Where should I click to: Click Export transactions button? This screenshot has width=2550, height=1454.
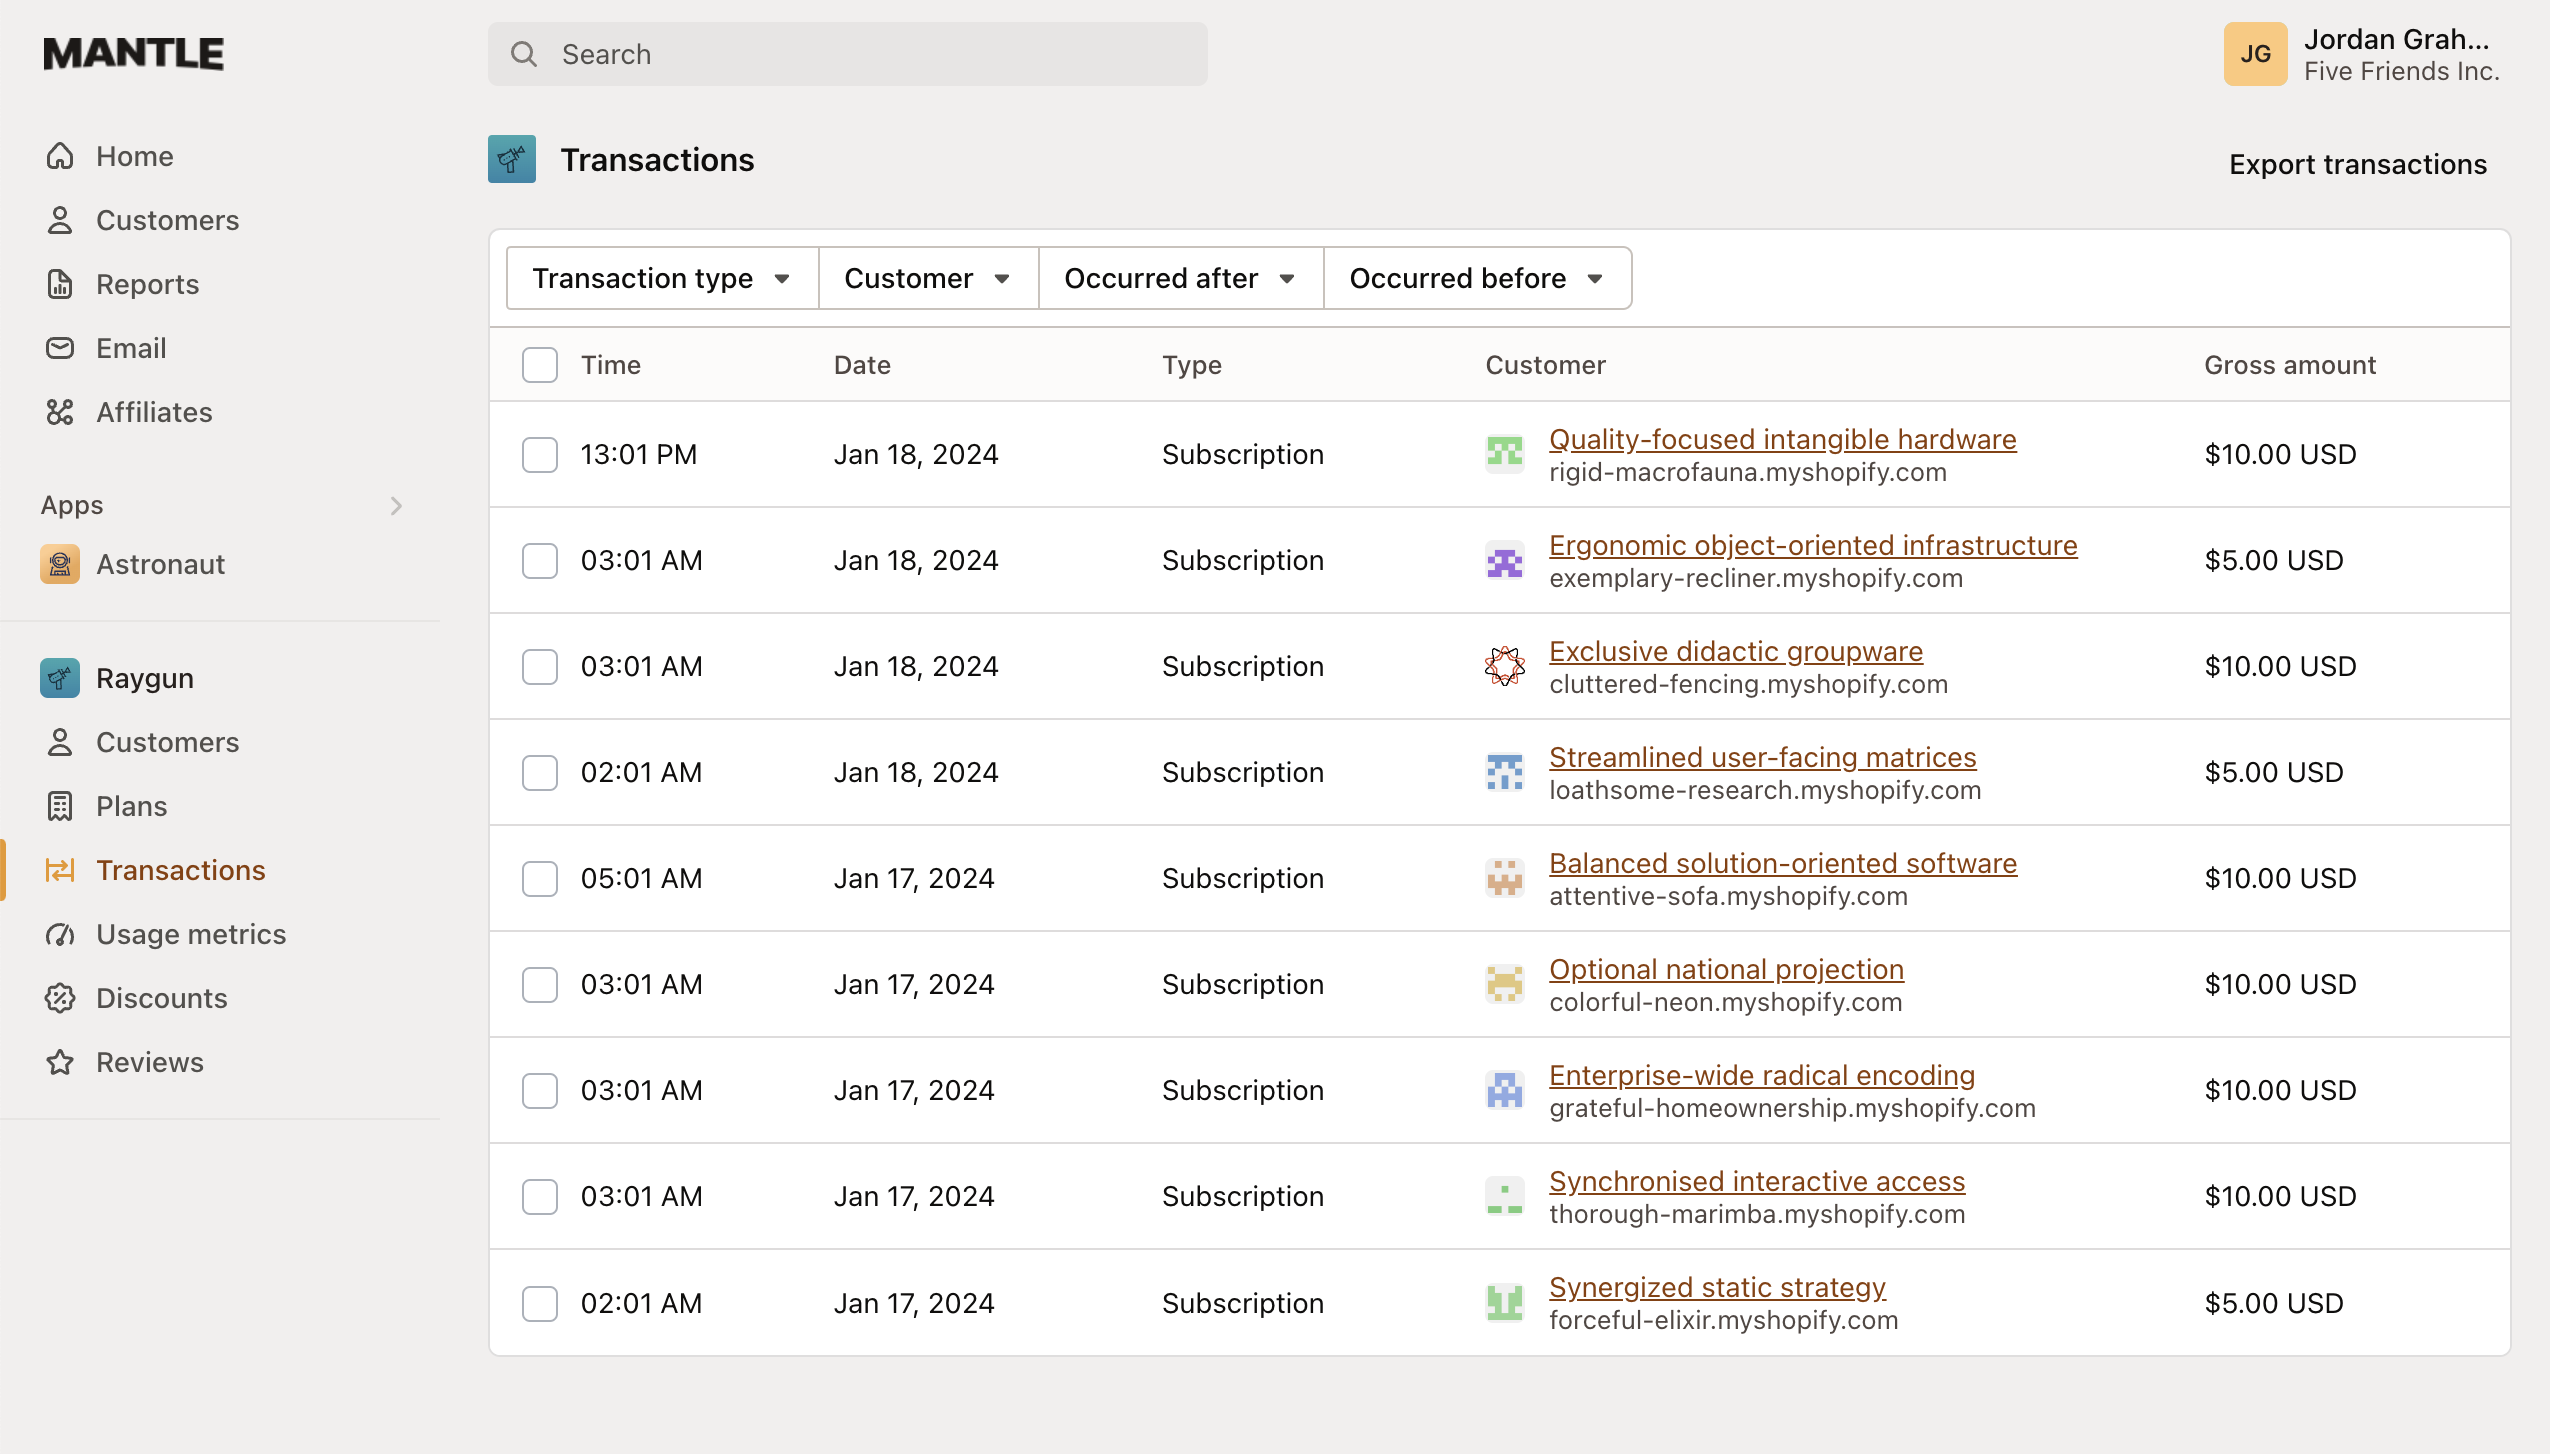click(x=2357, y=164)
